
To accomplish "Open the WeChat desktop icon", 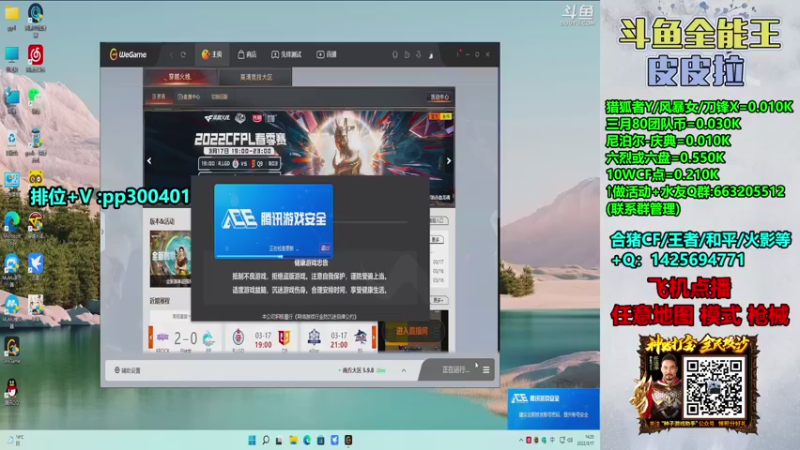I will click(x=35, y=99).
